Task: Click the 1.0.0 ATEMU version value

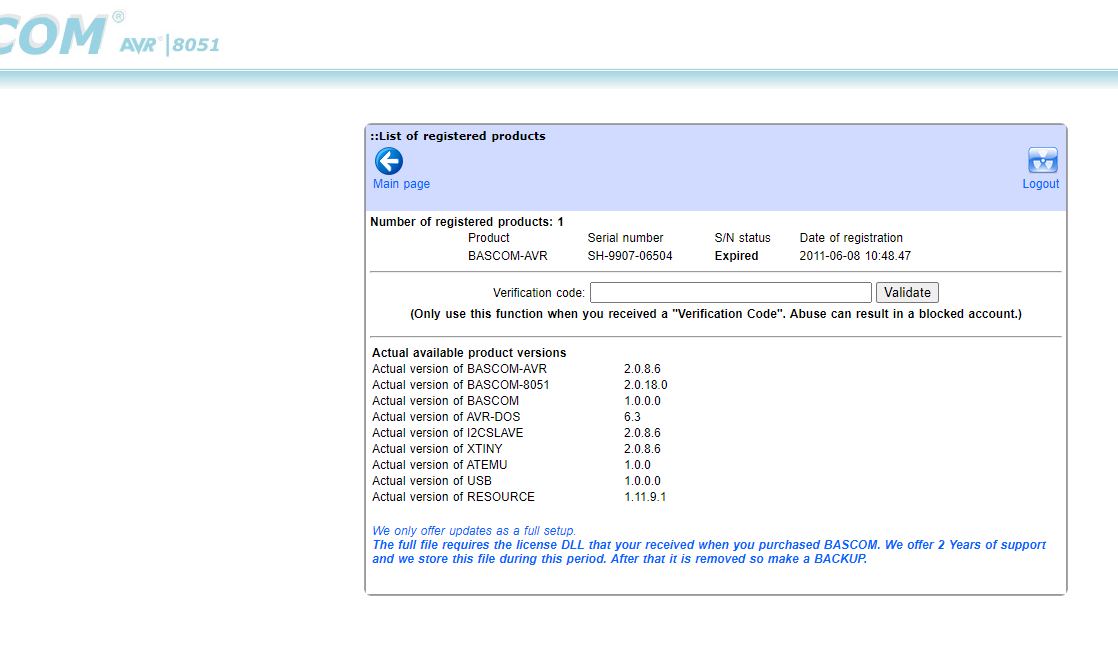Action: 637,465
